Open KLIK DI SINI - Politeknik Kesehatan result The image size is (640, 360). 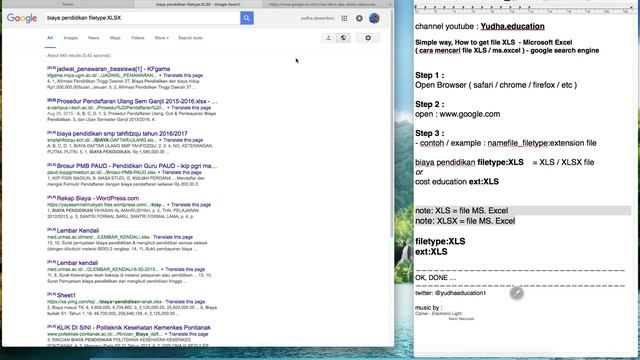pos(133,327)
